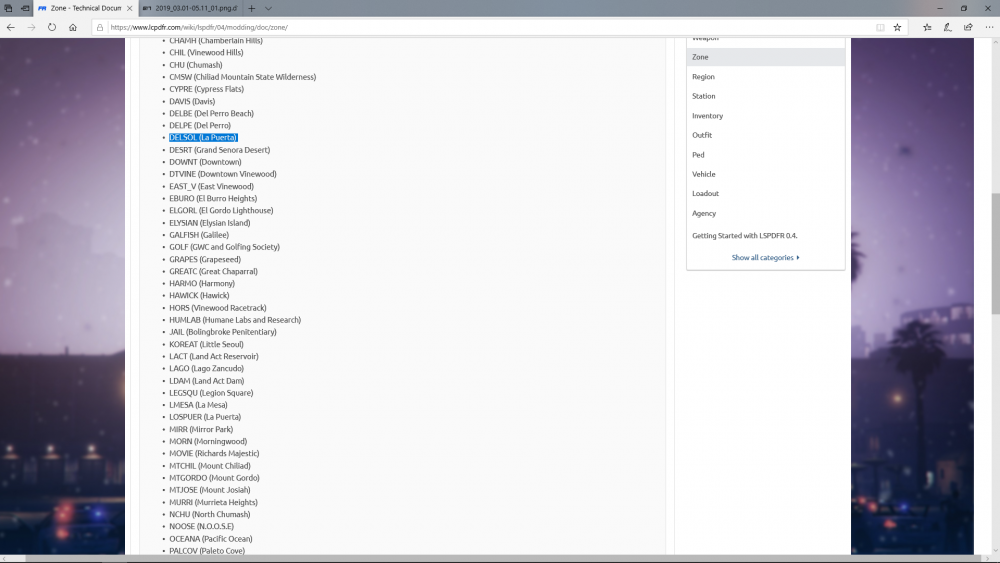Click the CHIL (Vinewood Hills) entry
The width and height of the screenshot is (1000, 563).
206,53
